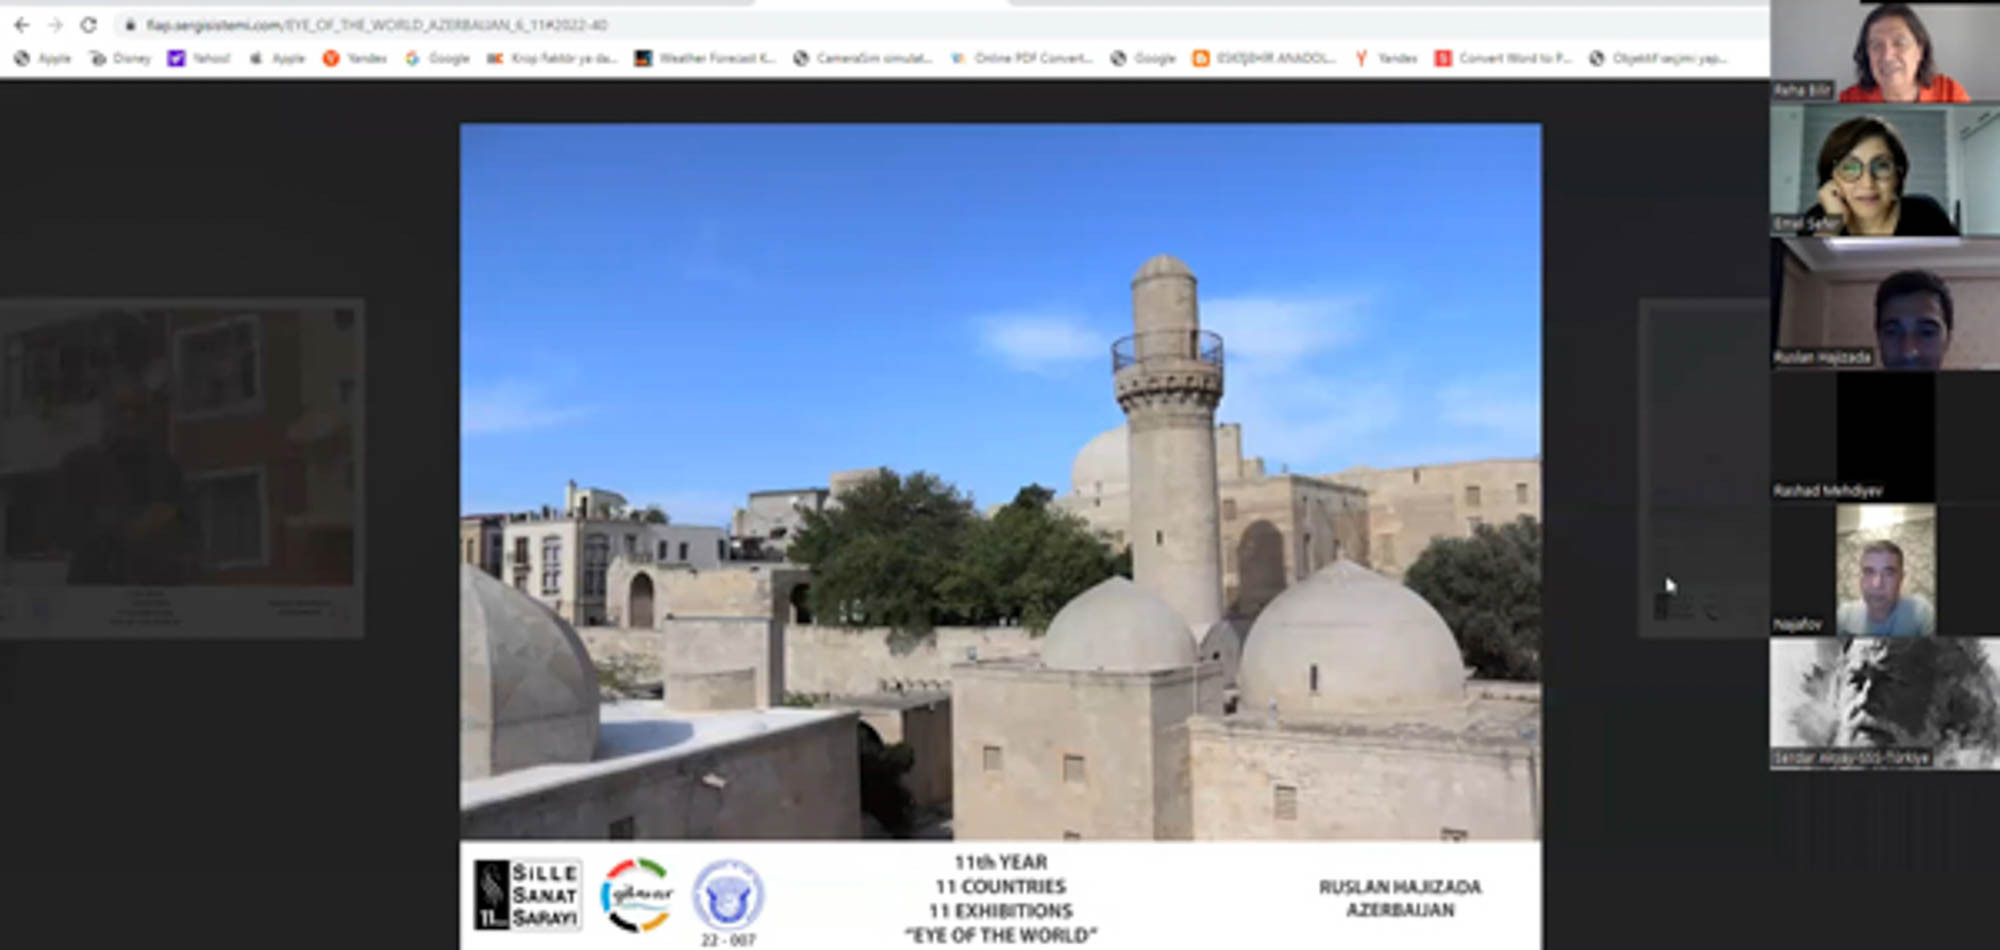Select the previous photo thumbnail on the left

[x=181, y=467]
